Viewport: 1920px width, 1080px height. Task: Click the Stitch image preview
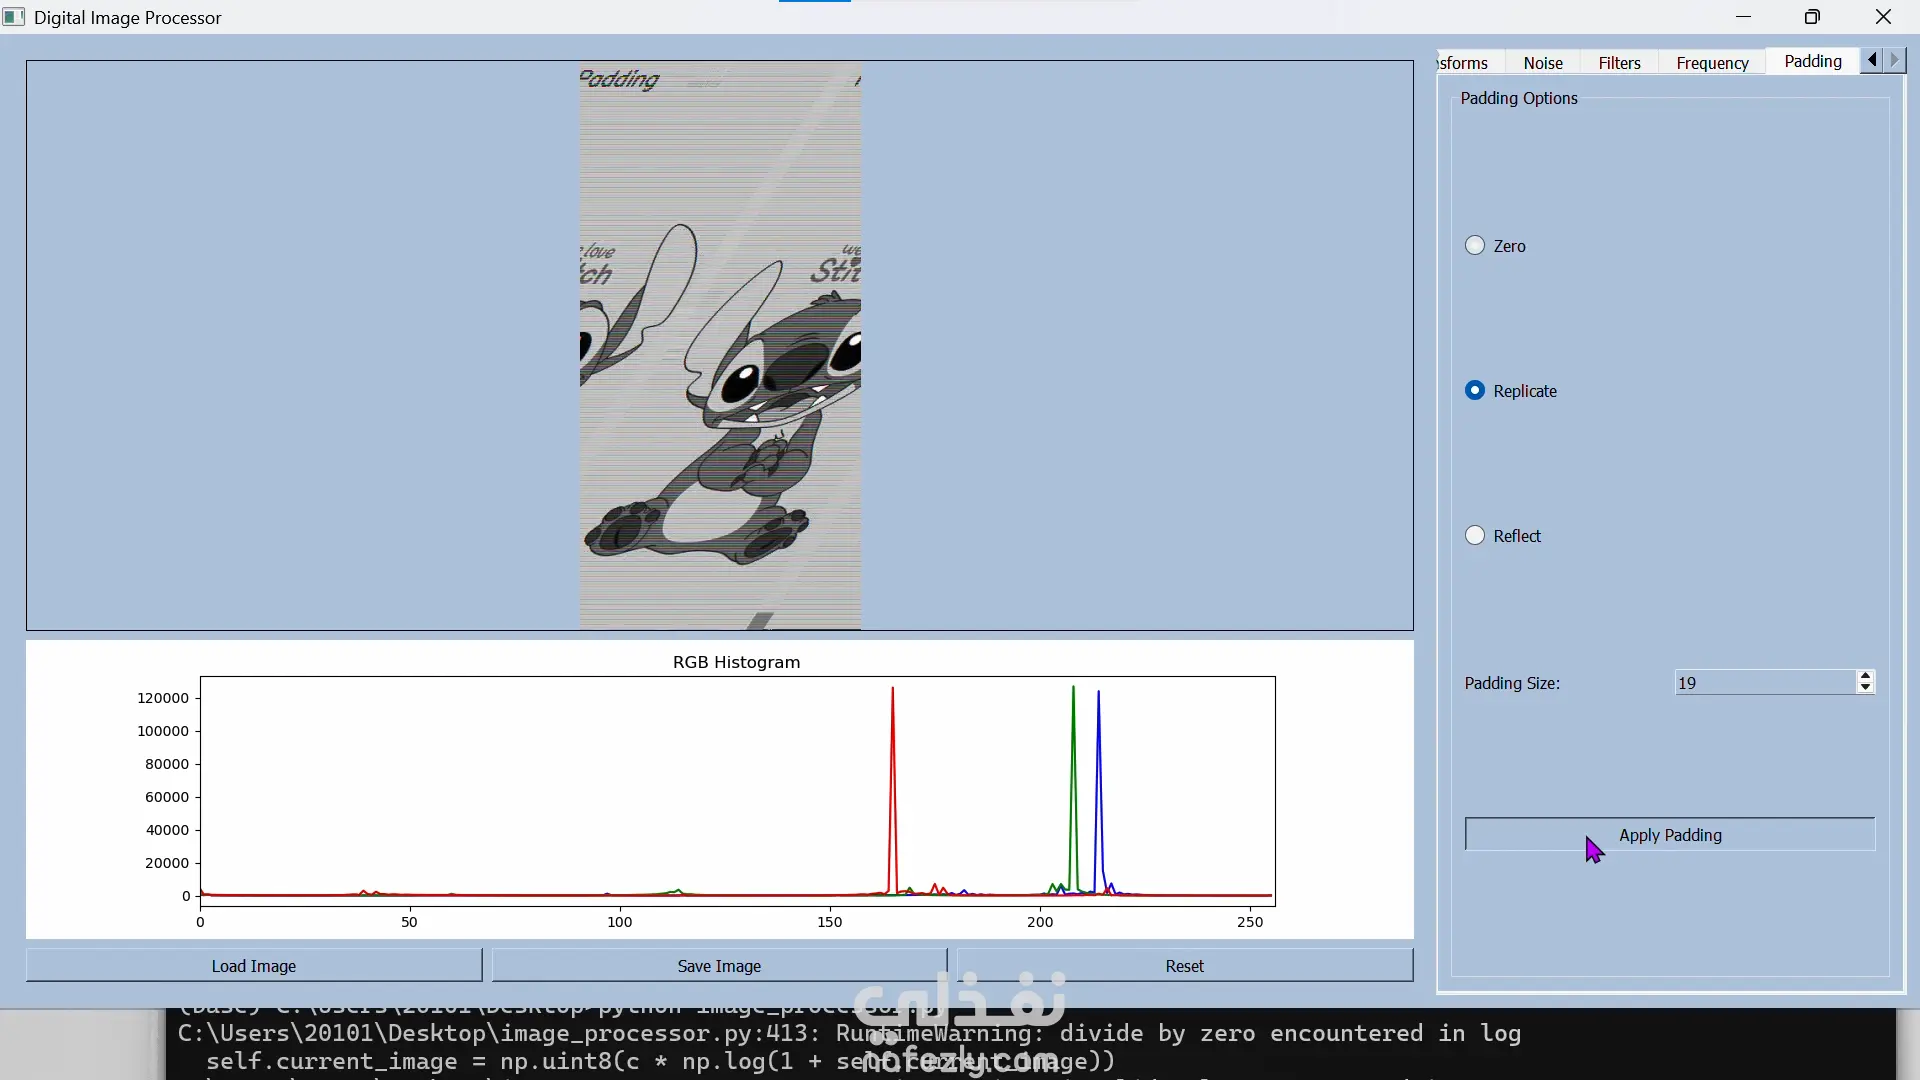point(720,346)
